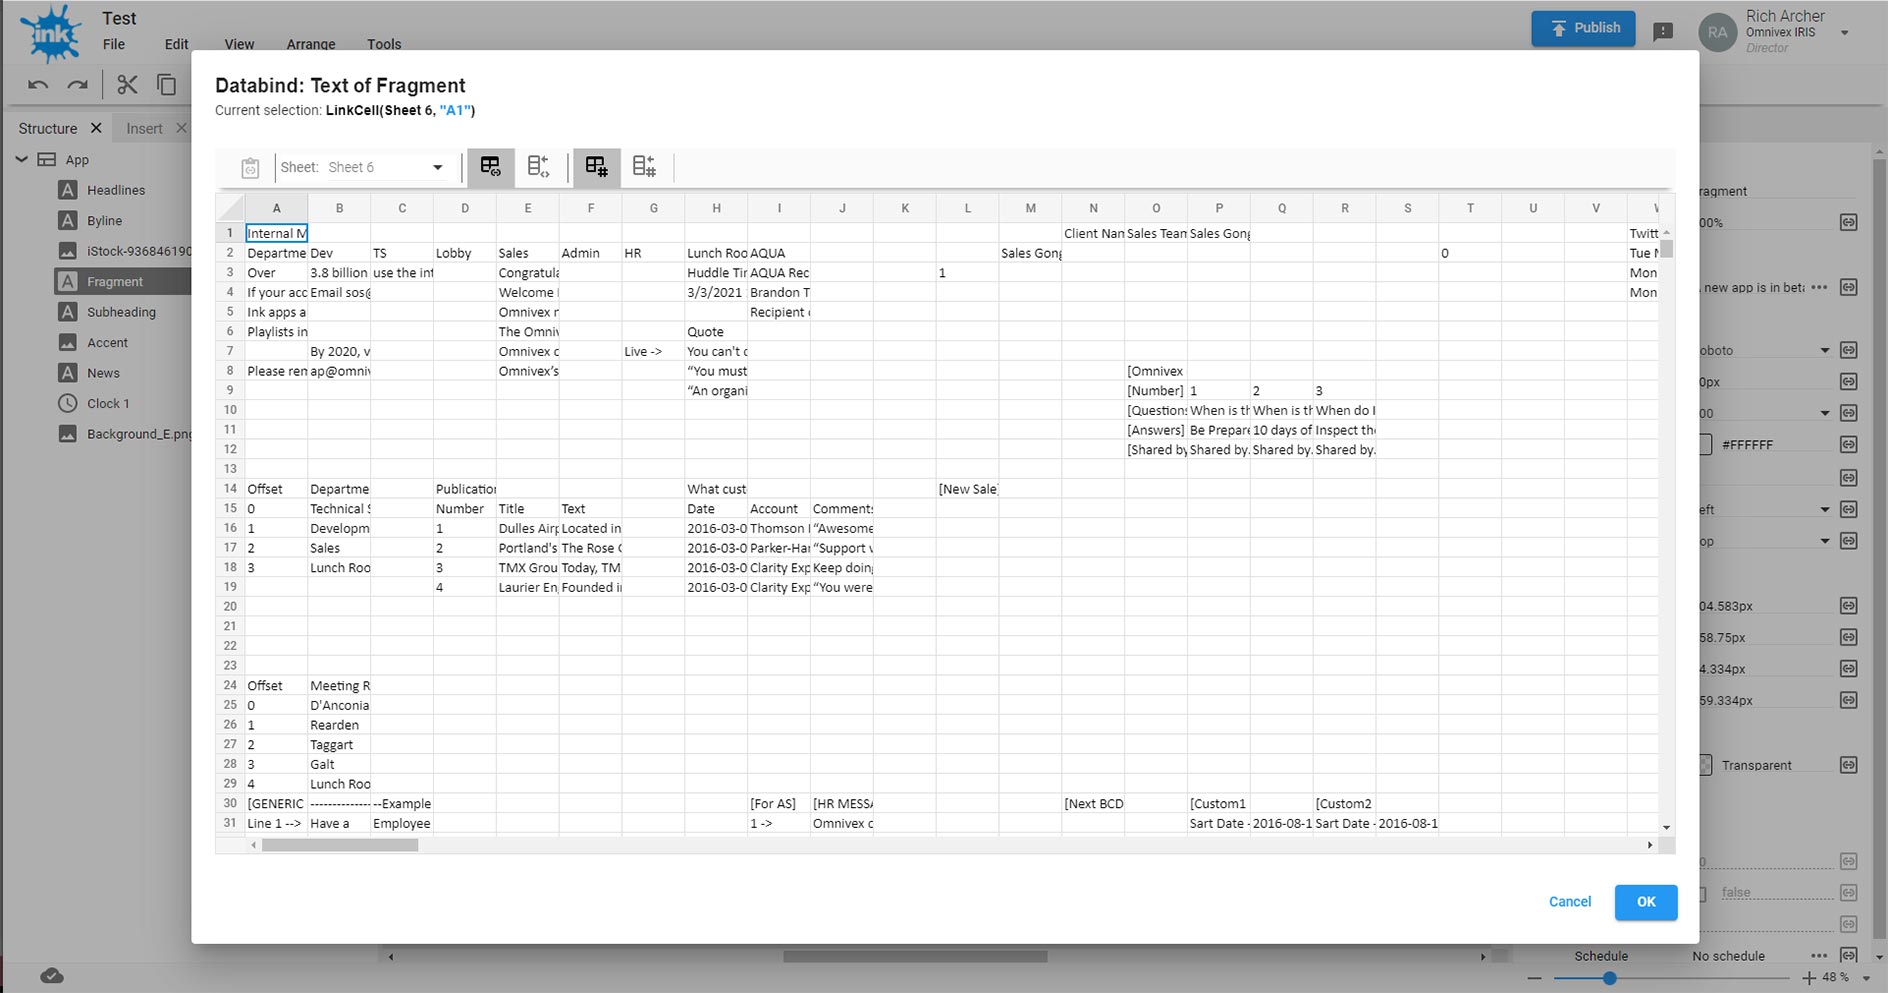Open the Tools menu
Image resolution: width=1888 pixels, height=993 pixels.
tap(384, 44)
